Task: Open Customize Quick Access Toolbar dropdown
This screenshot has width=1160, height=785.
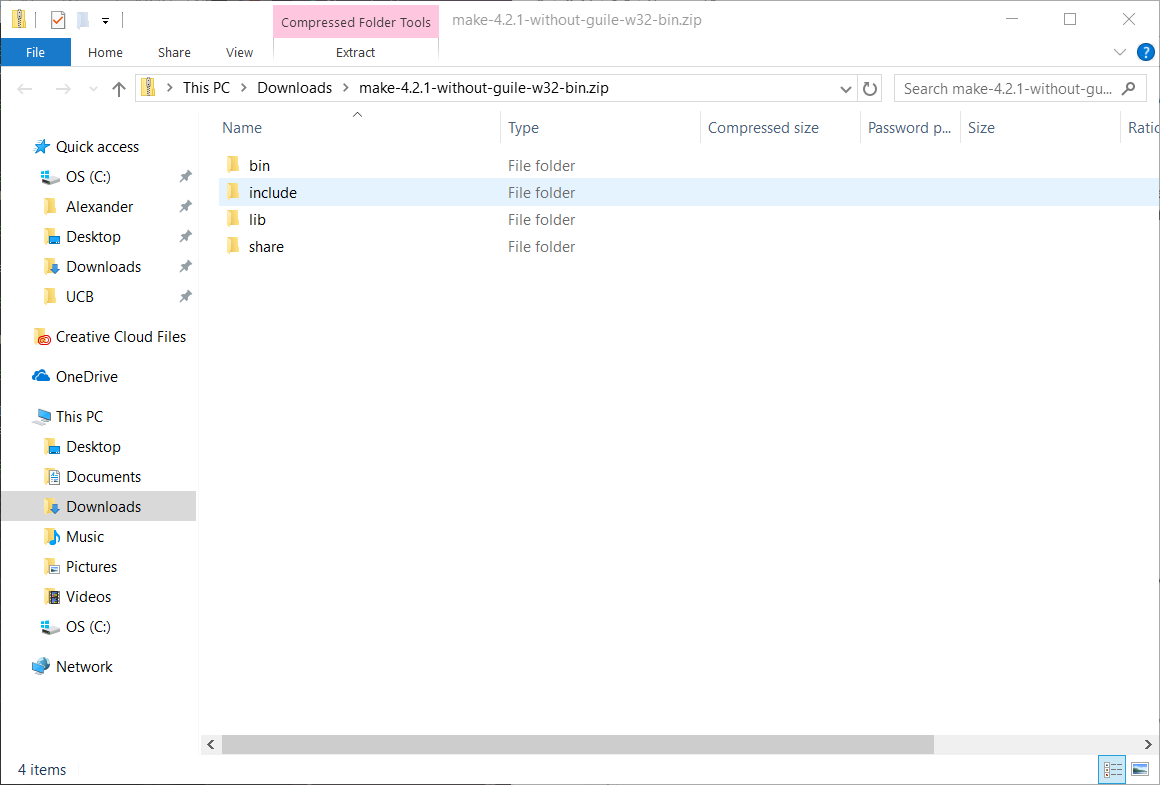Action: pos(105,21)
